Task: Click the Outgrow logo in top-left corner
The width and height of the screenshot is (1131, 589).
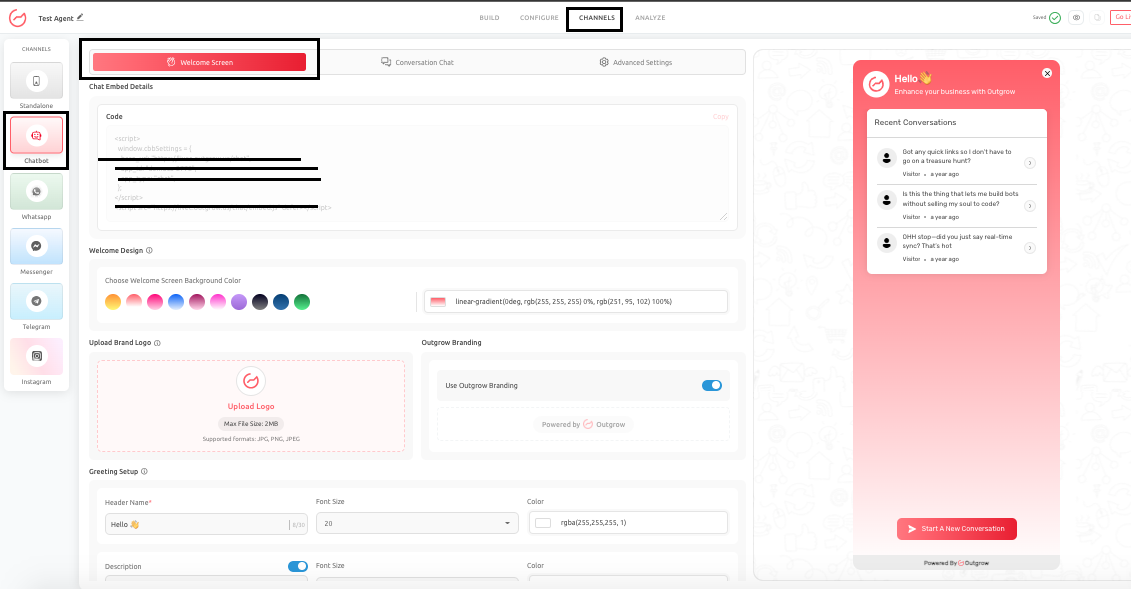Action: point(17,18)
